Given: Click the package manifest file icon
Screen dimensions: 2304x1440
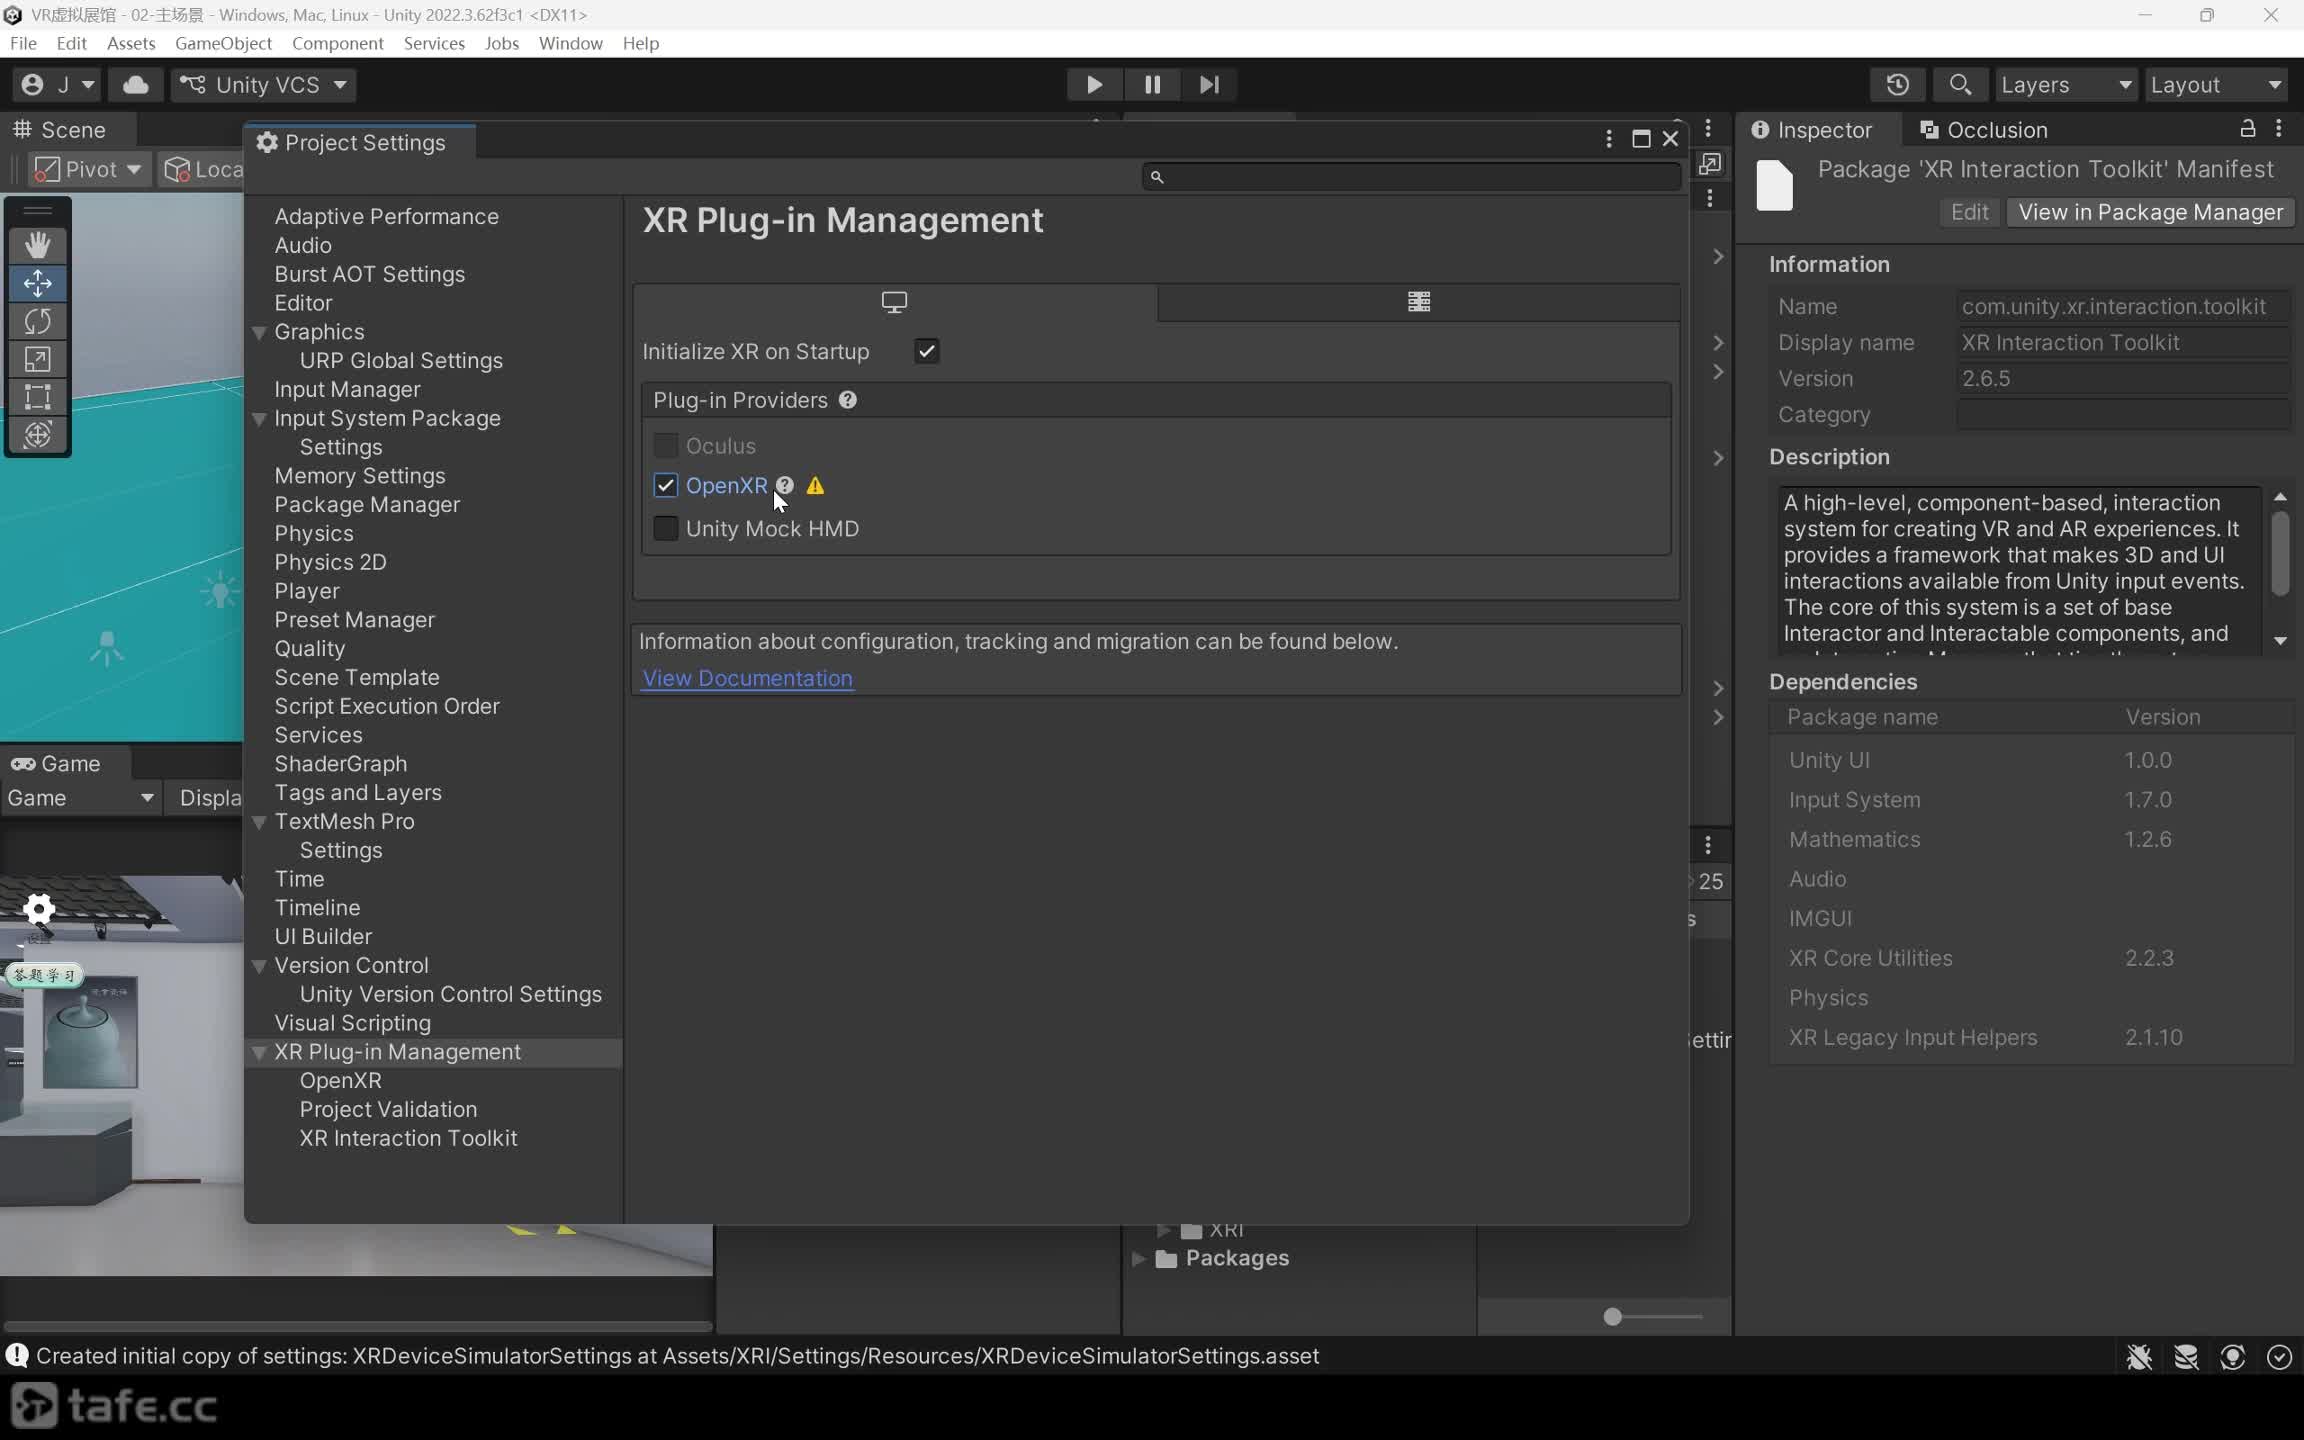Looking at the screenshot, I should tap(1775, 186).
